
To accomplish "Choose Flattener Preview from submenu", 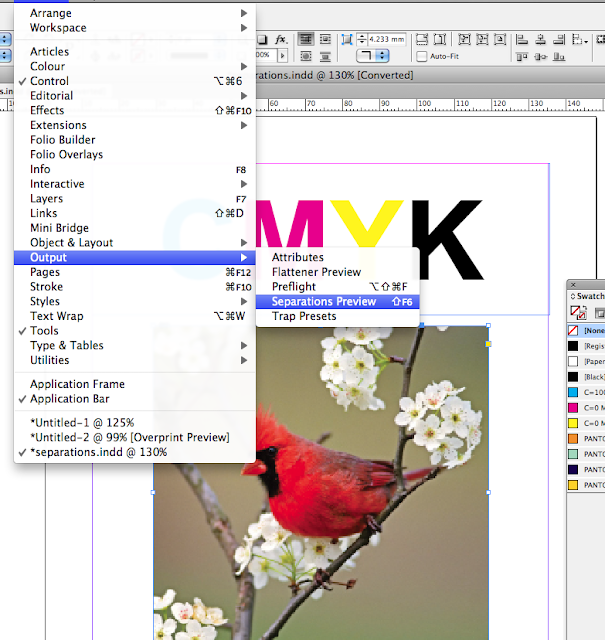I will pyautogui.click(x=338, y=272).
